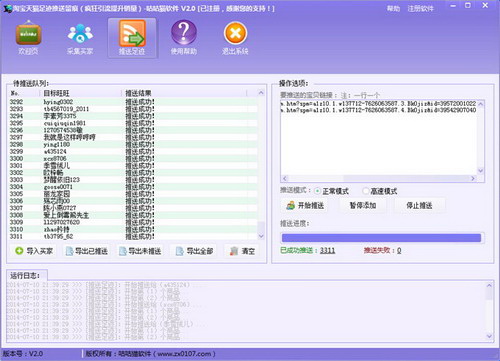Viewport: 500px width, 361px height.
Task: Click the success count 3311
Action: click(x=327, y=250)
